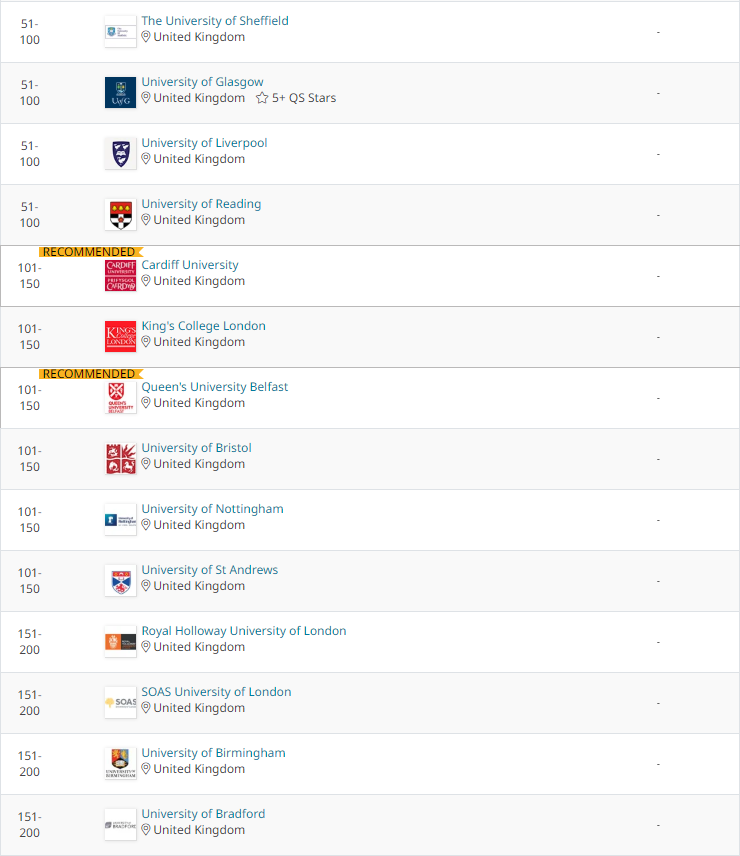Image resolution: width=740 pixels, height=856 pixels.
Task: Click the University of Nottingham logo thumbnail
Action: click(x=121, y=520)
